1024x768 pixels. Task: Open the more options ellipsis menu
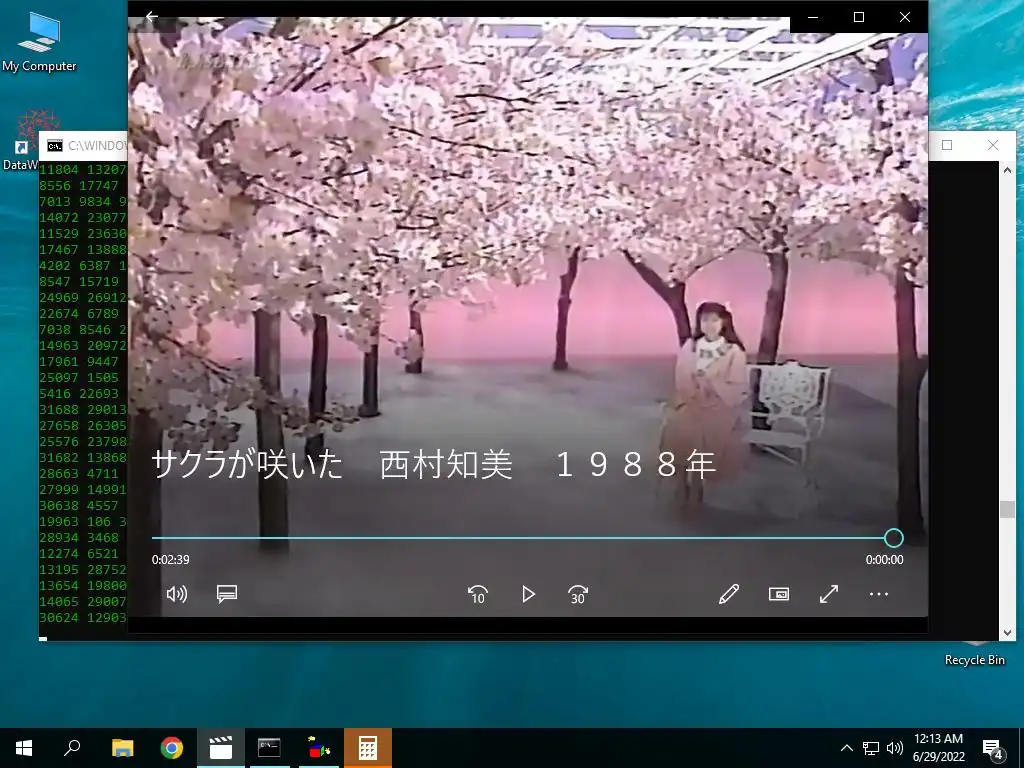(x=879, y=594)
